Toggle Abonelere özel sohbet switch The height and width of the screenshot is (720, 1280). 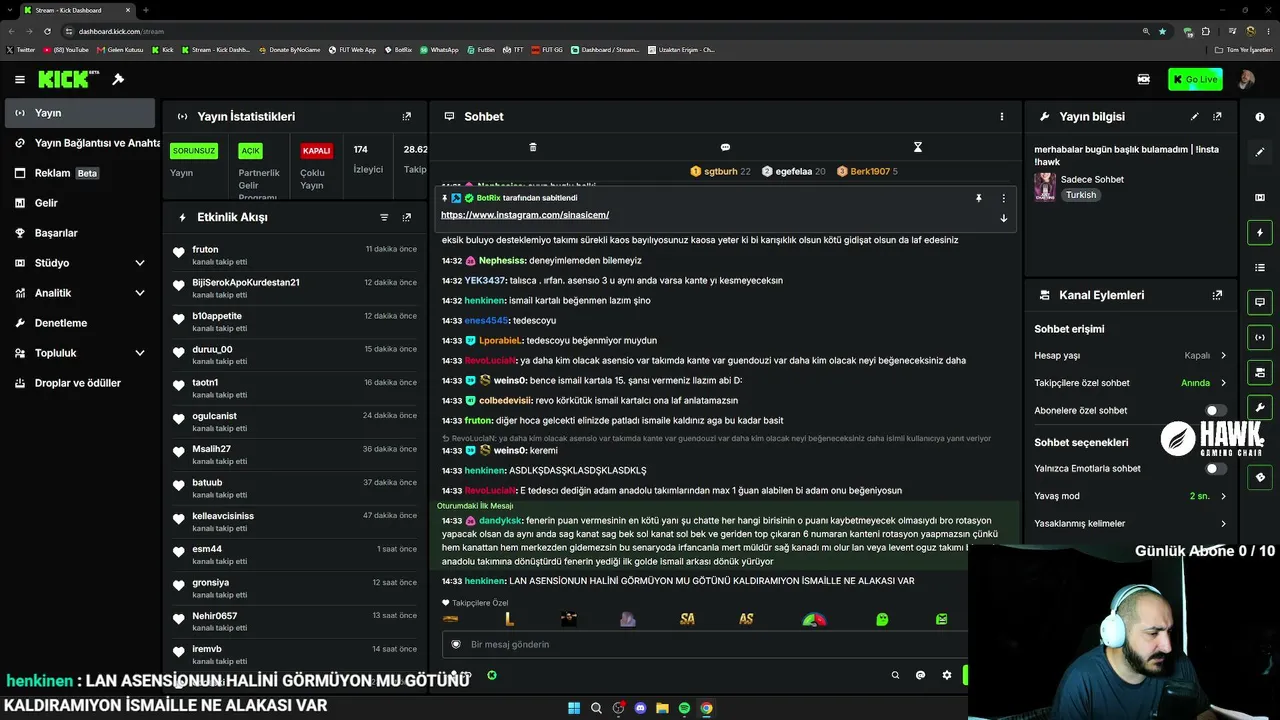point(1215,410)
